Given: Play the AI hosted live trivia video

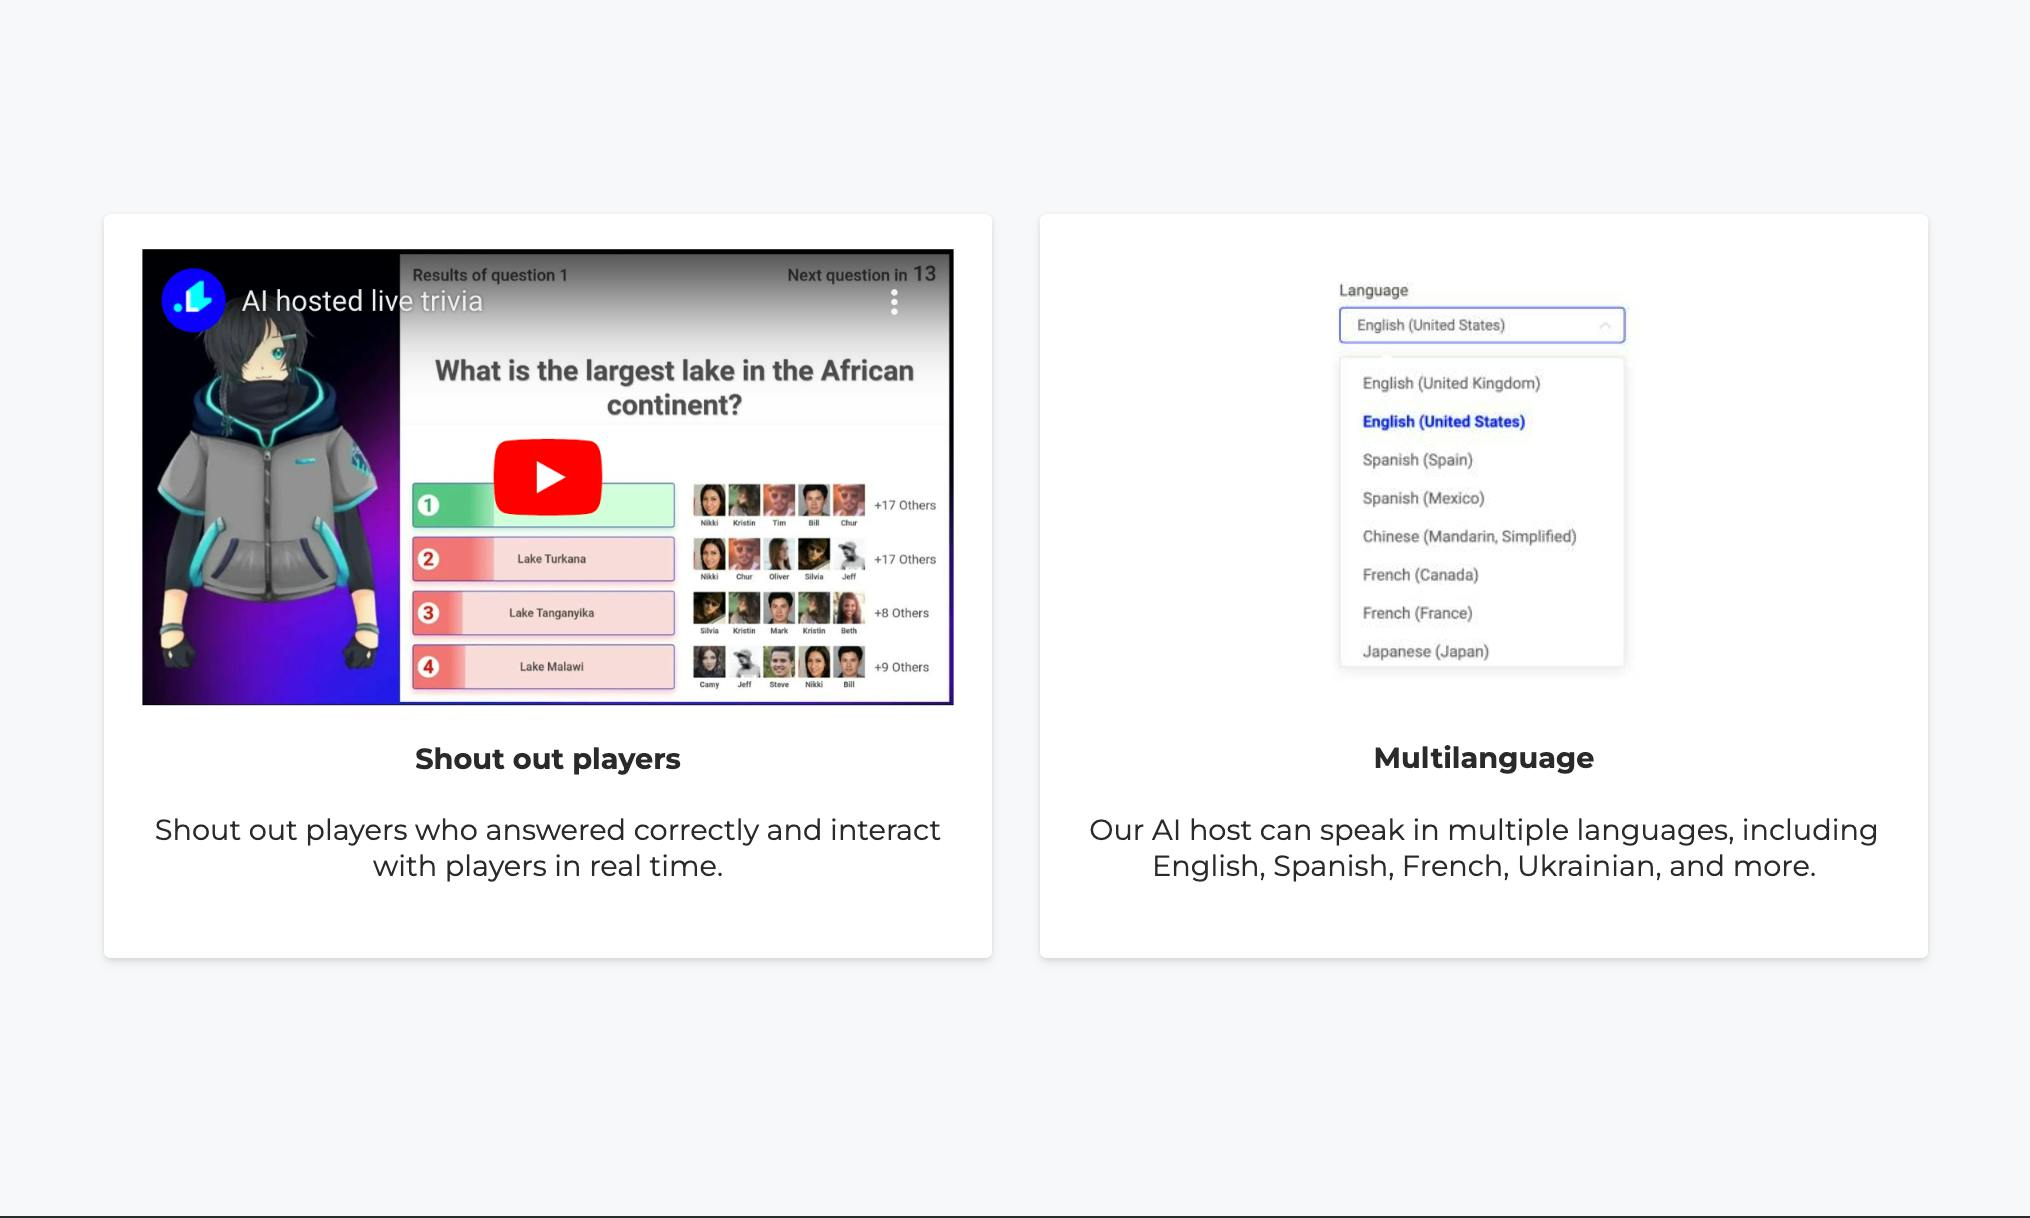Looking at the screenshot, I should 547,477.
